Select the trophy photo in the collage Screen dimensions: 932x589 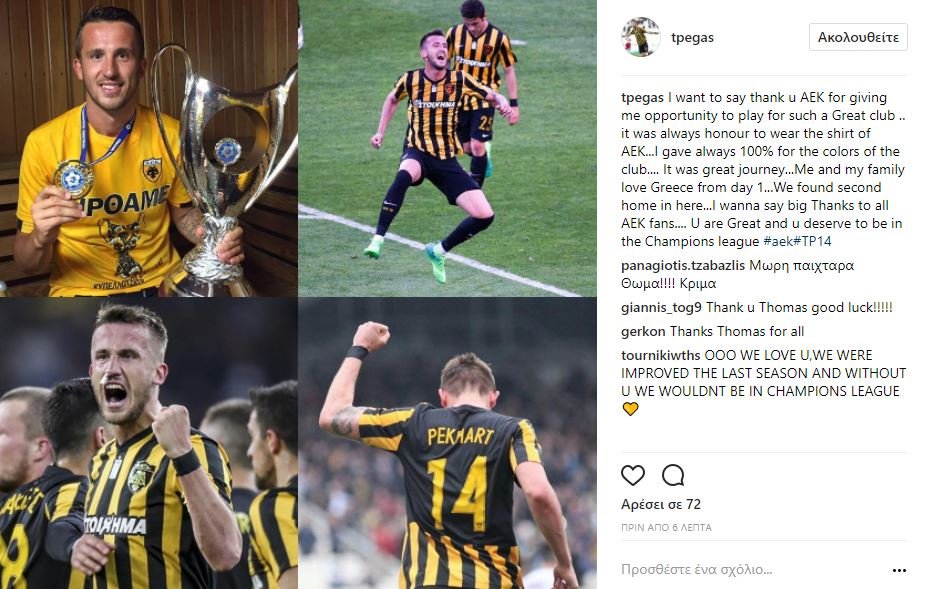pyautogui.click(x=149, y=148)
